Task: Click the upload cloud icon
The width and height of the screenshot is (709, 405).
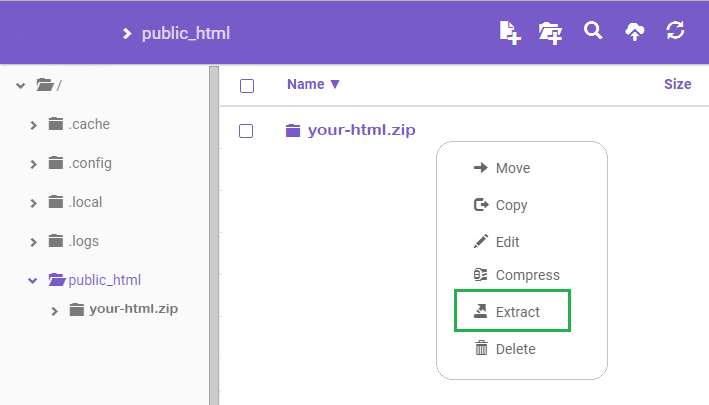Action: click(x=635, y=32)
